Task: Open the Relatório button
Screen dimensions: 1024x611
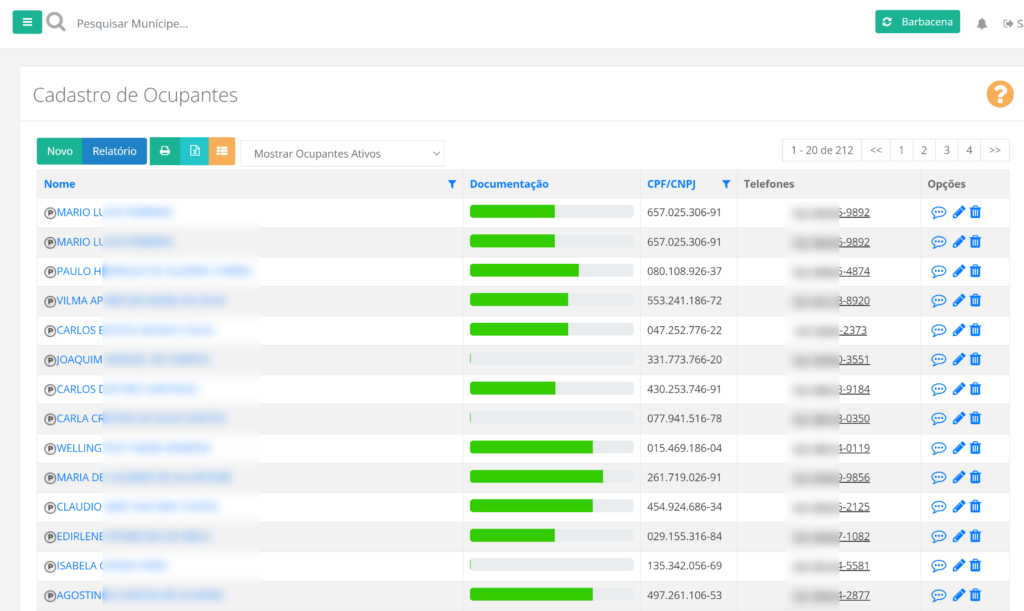Action: [x=114, y=151]
